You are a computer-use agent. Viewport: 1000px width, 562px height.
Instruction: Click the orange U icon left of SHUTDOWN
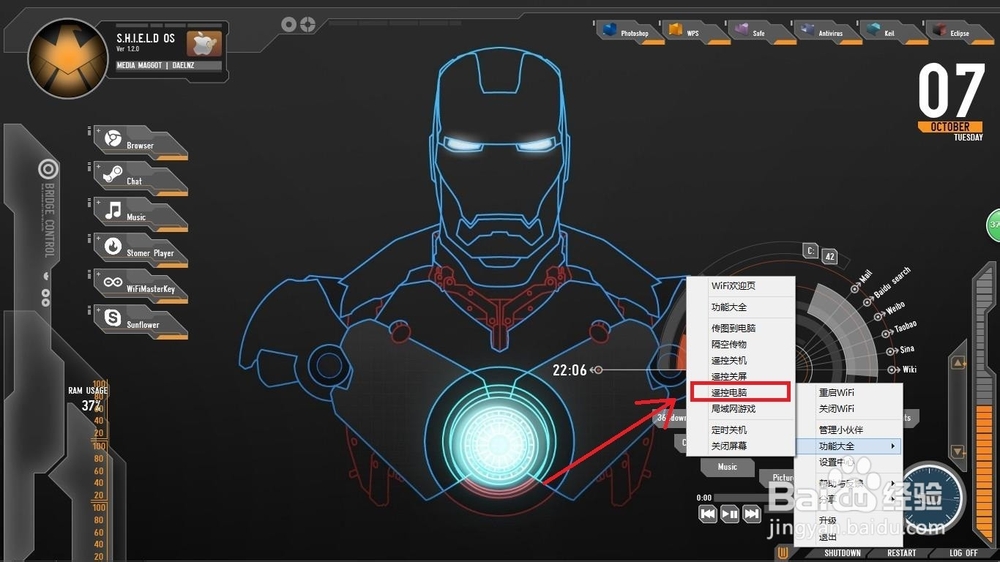point(783,552)
